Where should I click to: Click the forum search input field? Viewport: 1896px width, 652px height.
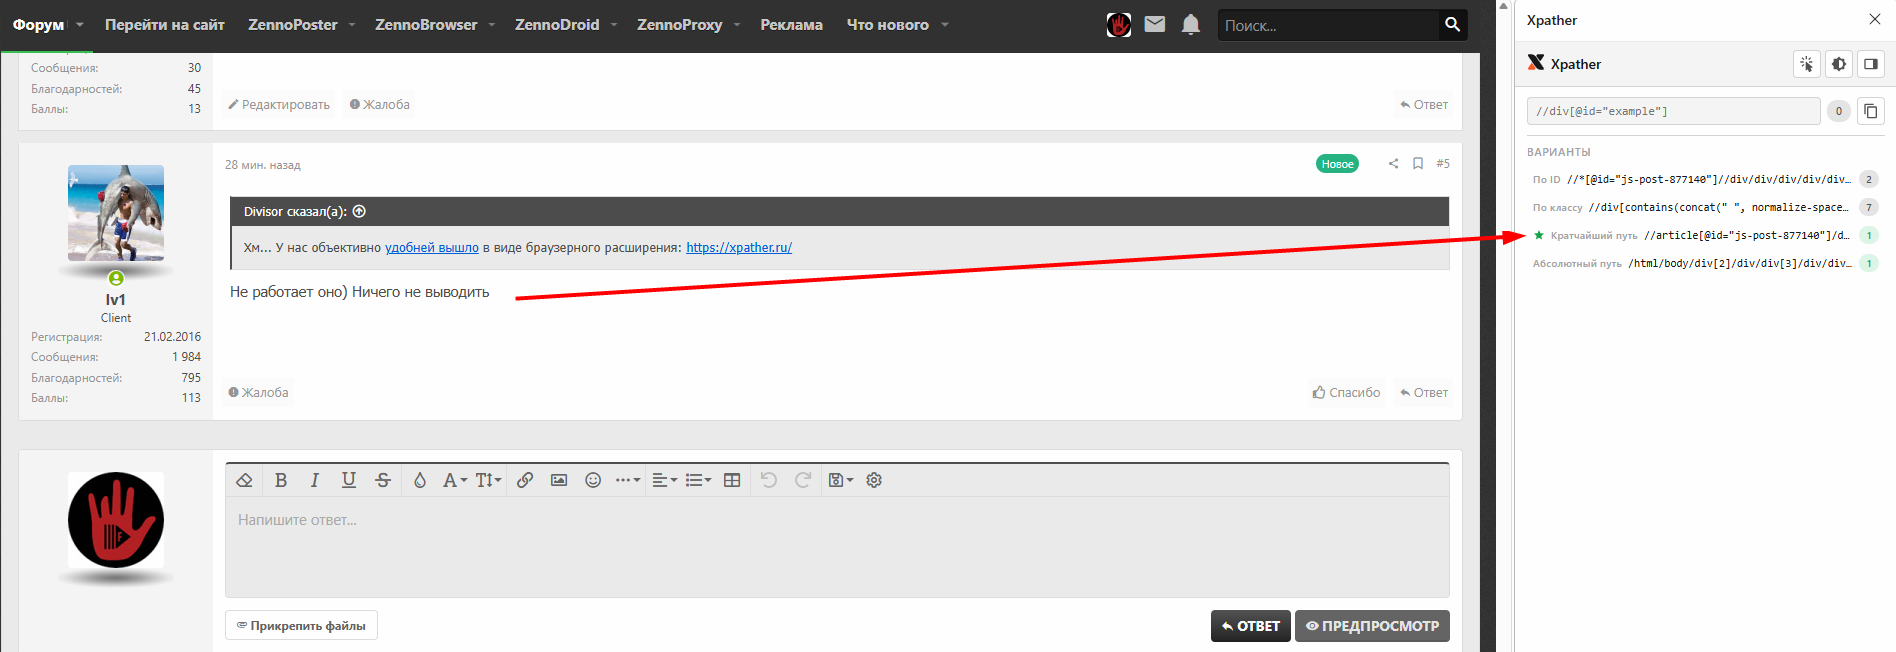[x=1327, y=25]
